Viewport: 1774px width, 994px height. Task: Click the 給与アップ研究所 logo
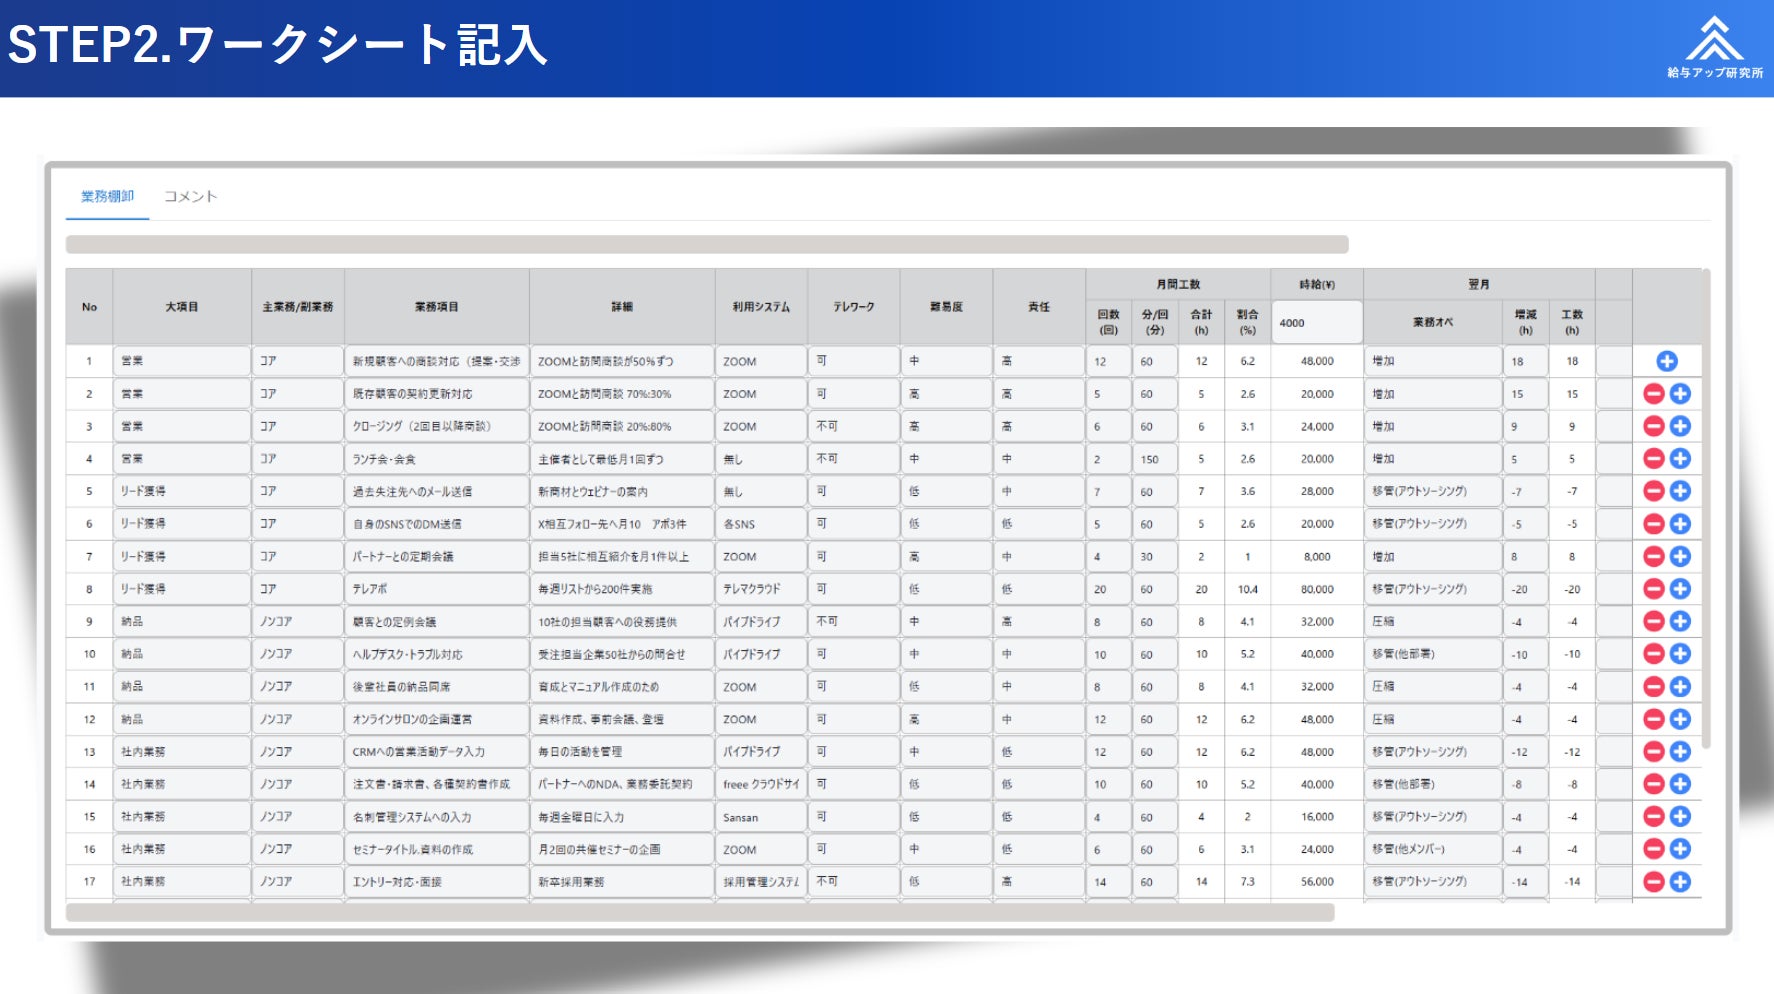1714,47
